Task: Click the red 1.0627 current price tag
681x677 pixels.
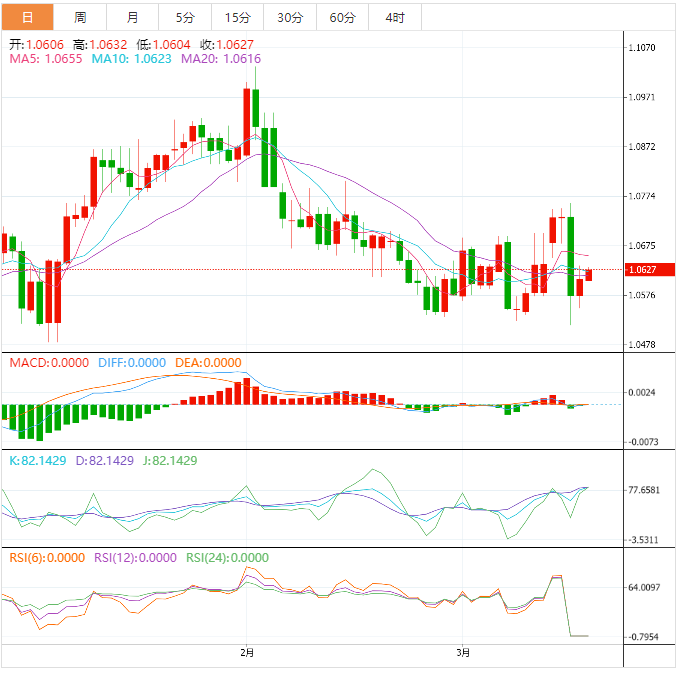Action: pos(642,270)
